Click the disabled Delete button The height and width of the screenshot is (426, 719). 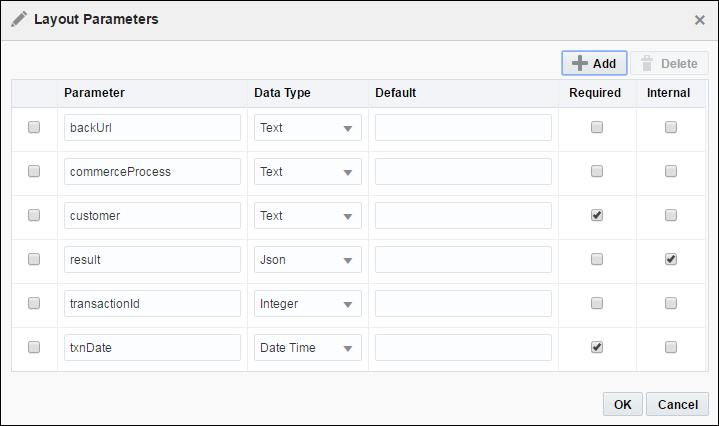point(669,63)
